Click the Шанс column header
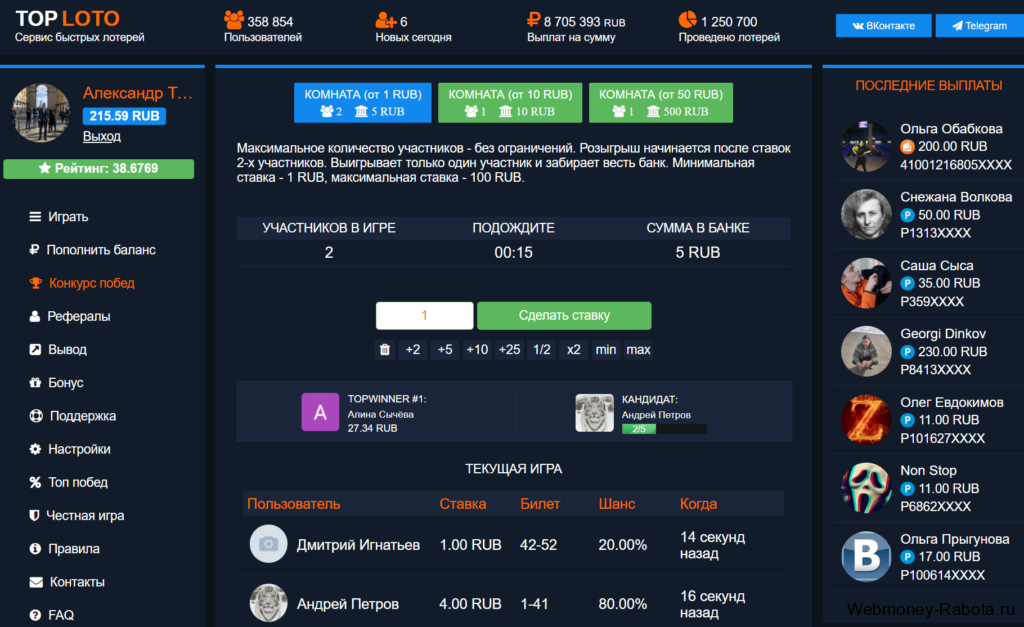 (617, 504)
